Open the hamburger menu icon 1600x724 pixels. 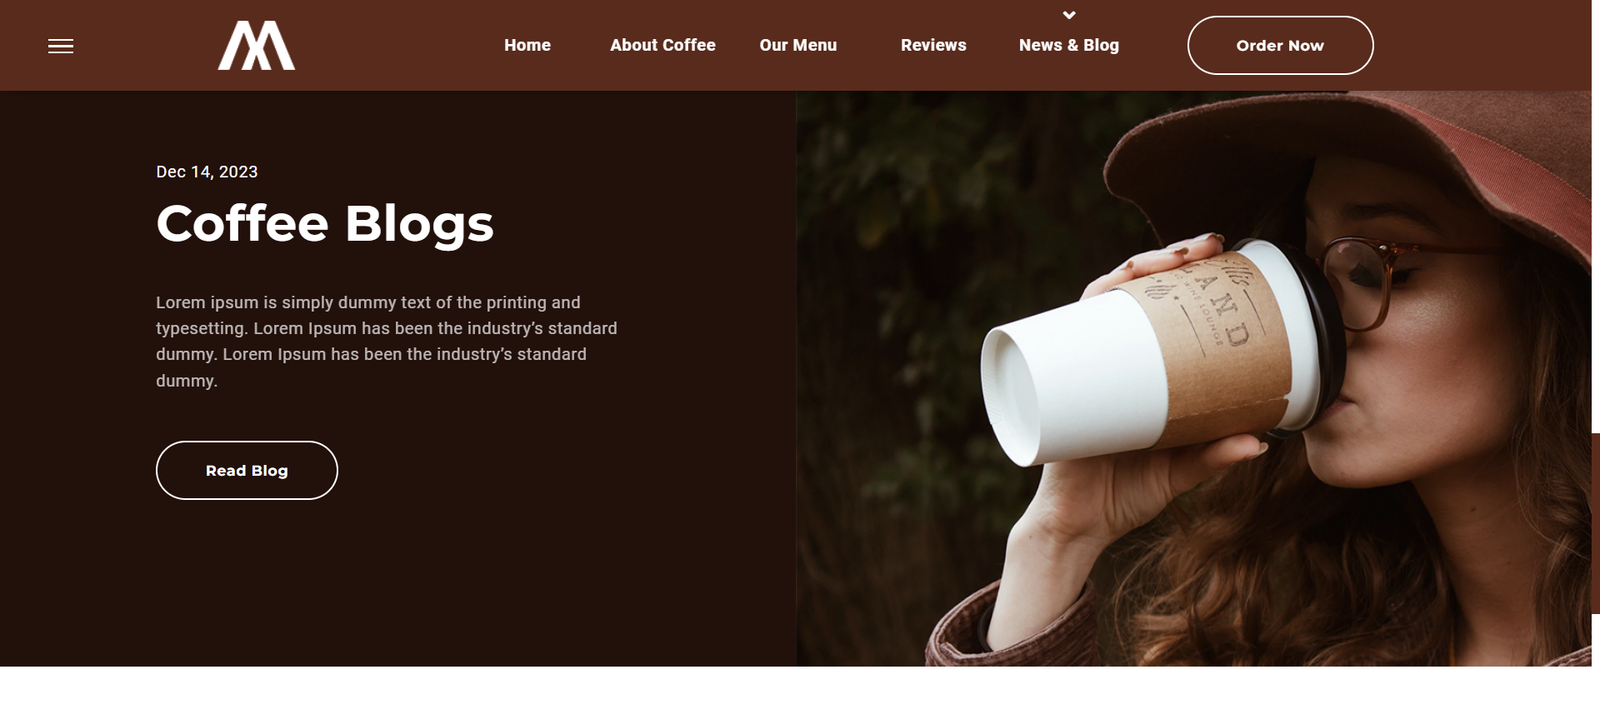click(x=61, y=46)
